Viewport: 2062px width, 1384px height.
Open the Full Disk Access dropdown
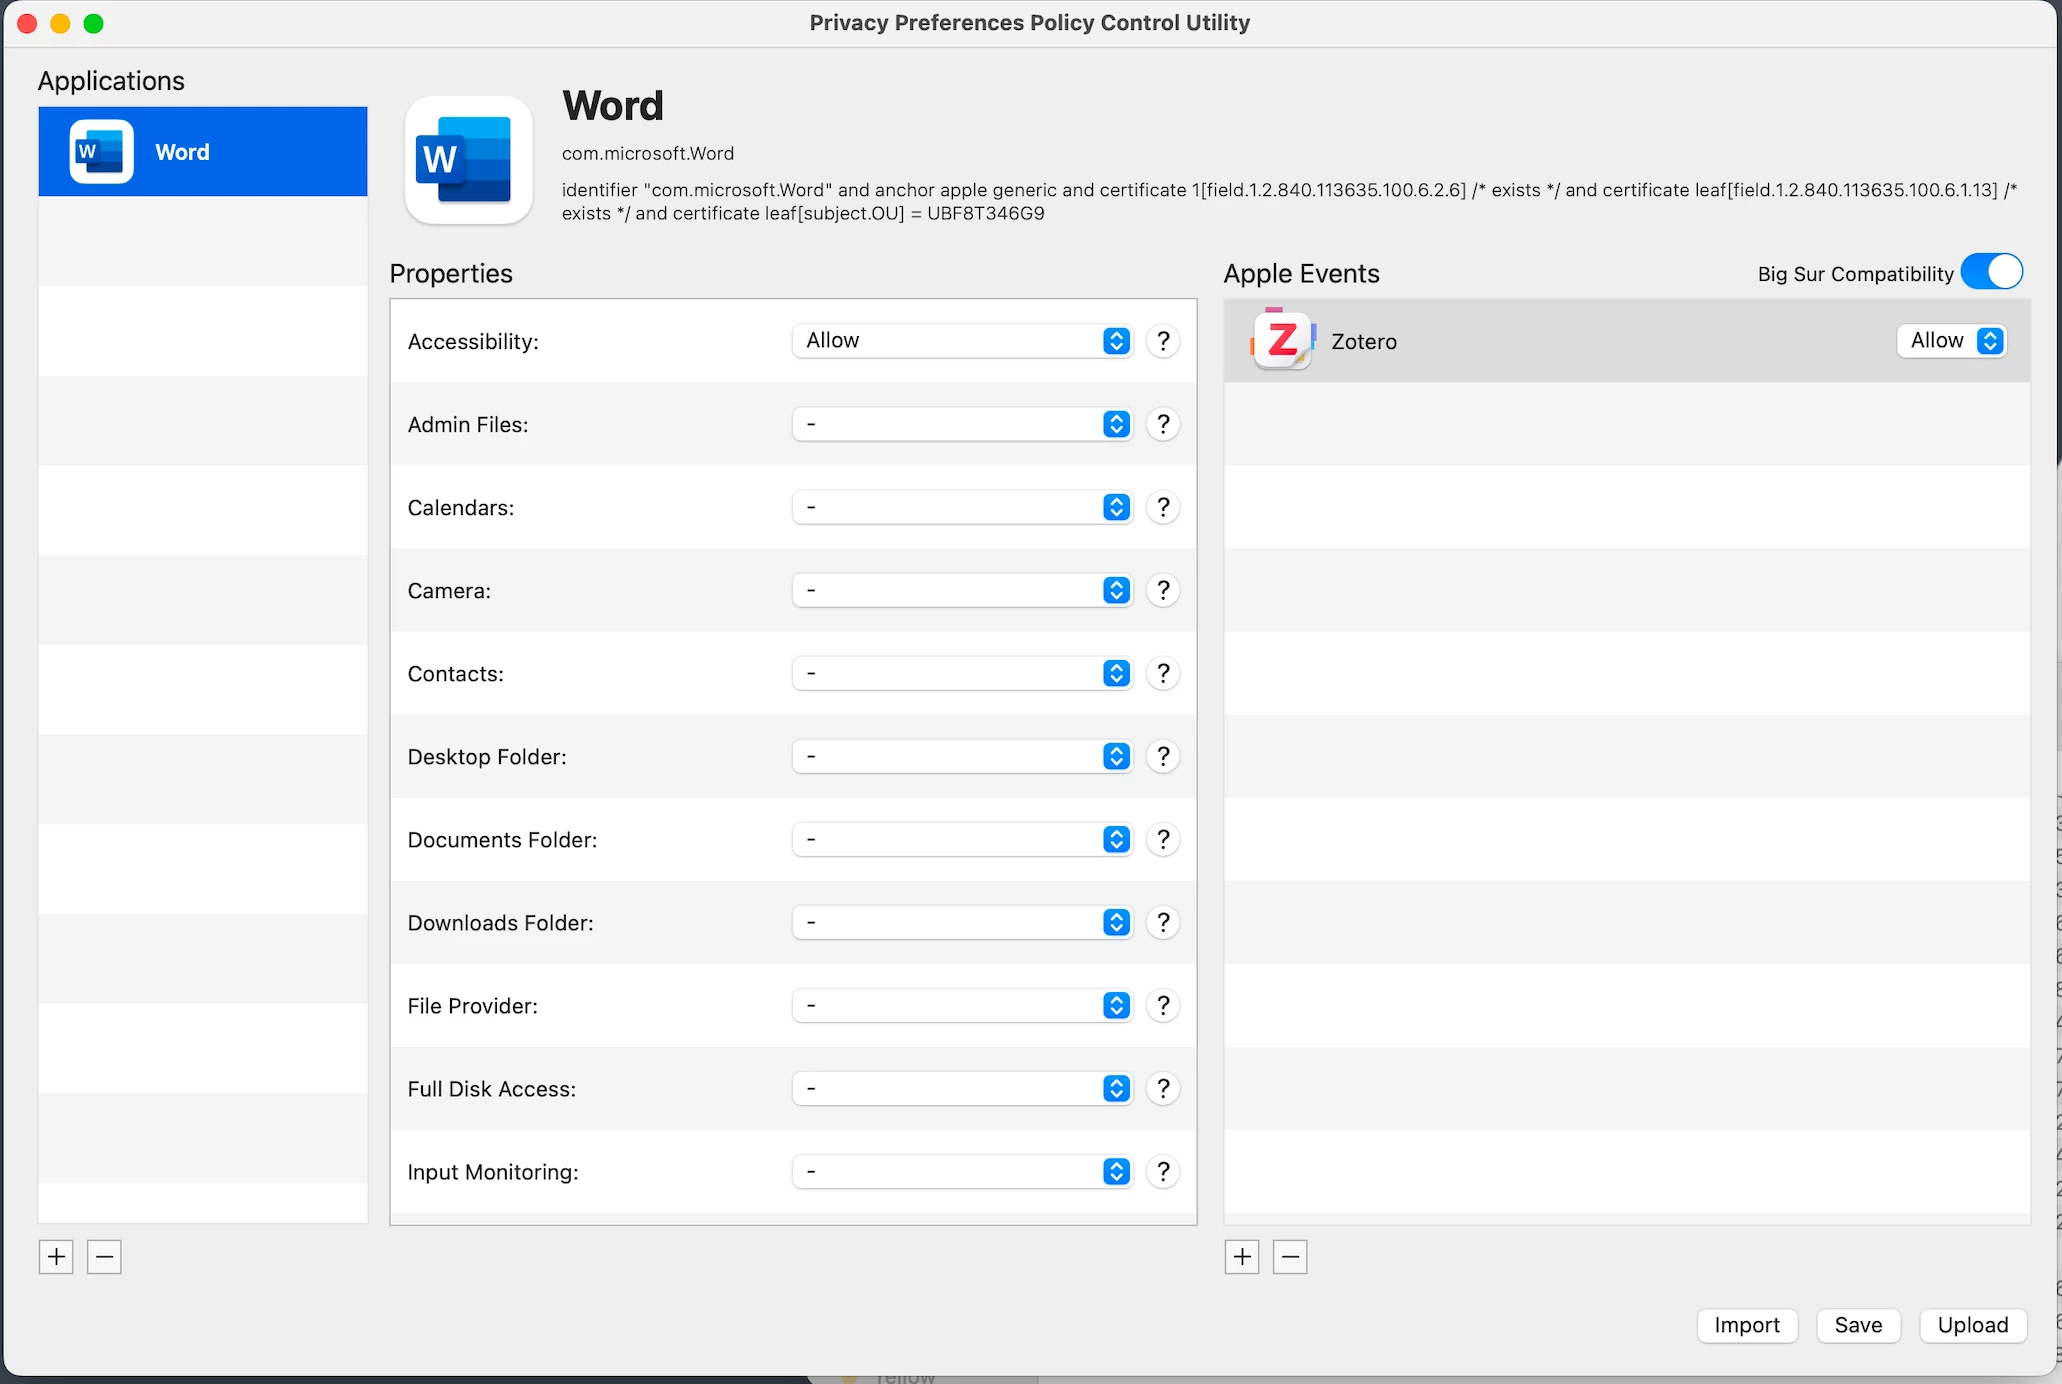pos(963,1088)
